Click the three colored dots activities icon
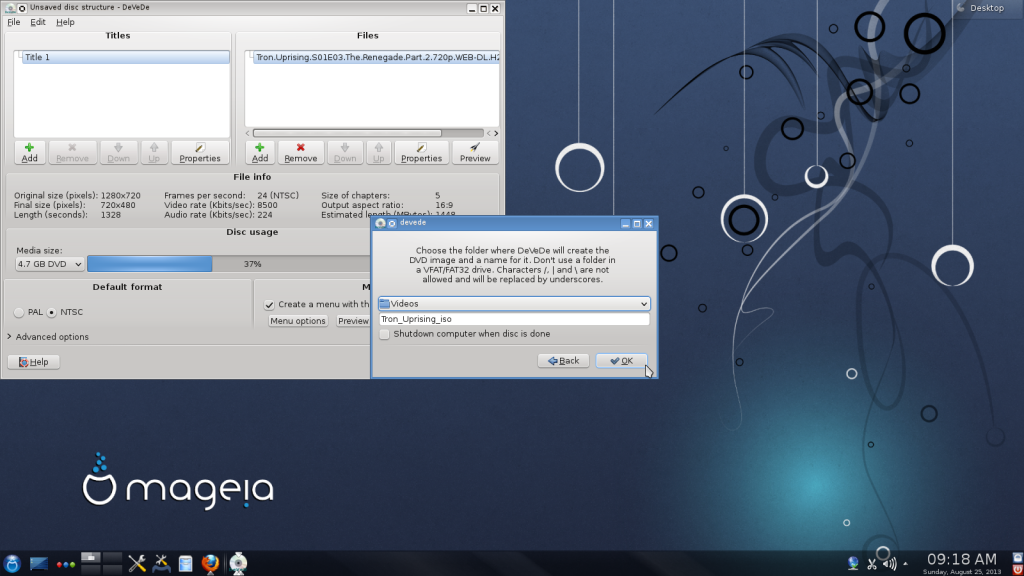The height and width of the screenshot is (576, 1024). click(x=65, y=564)
